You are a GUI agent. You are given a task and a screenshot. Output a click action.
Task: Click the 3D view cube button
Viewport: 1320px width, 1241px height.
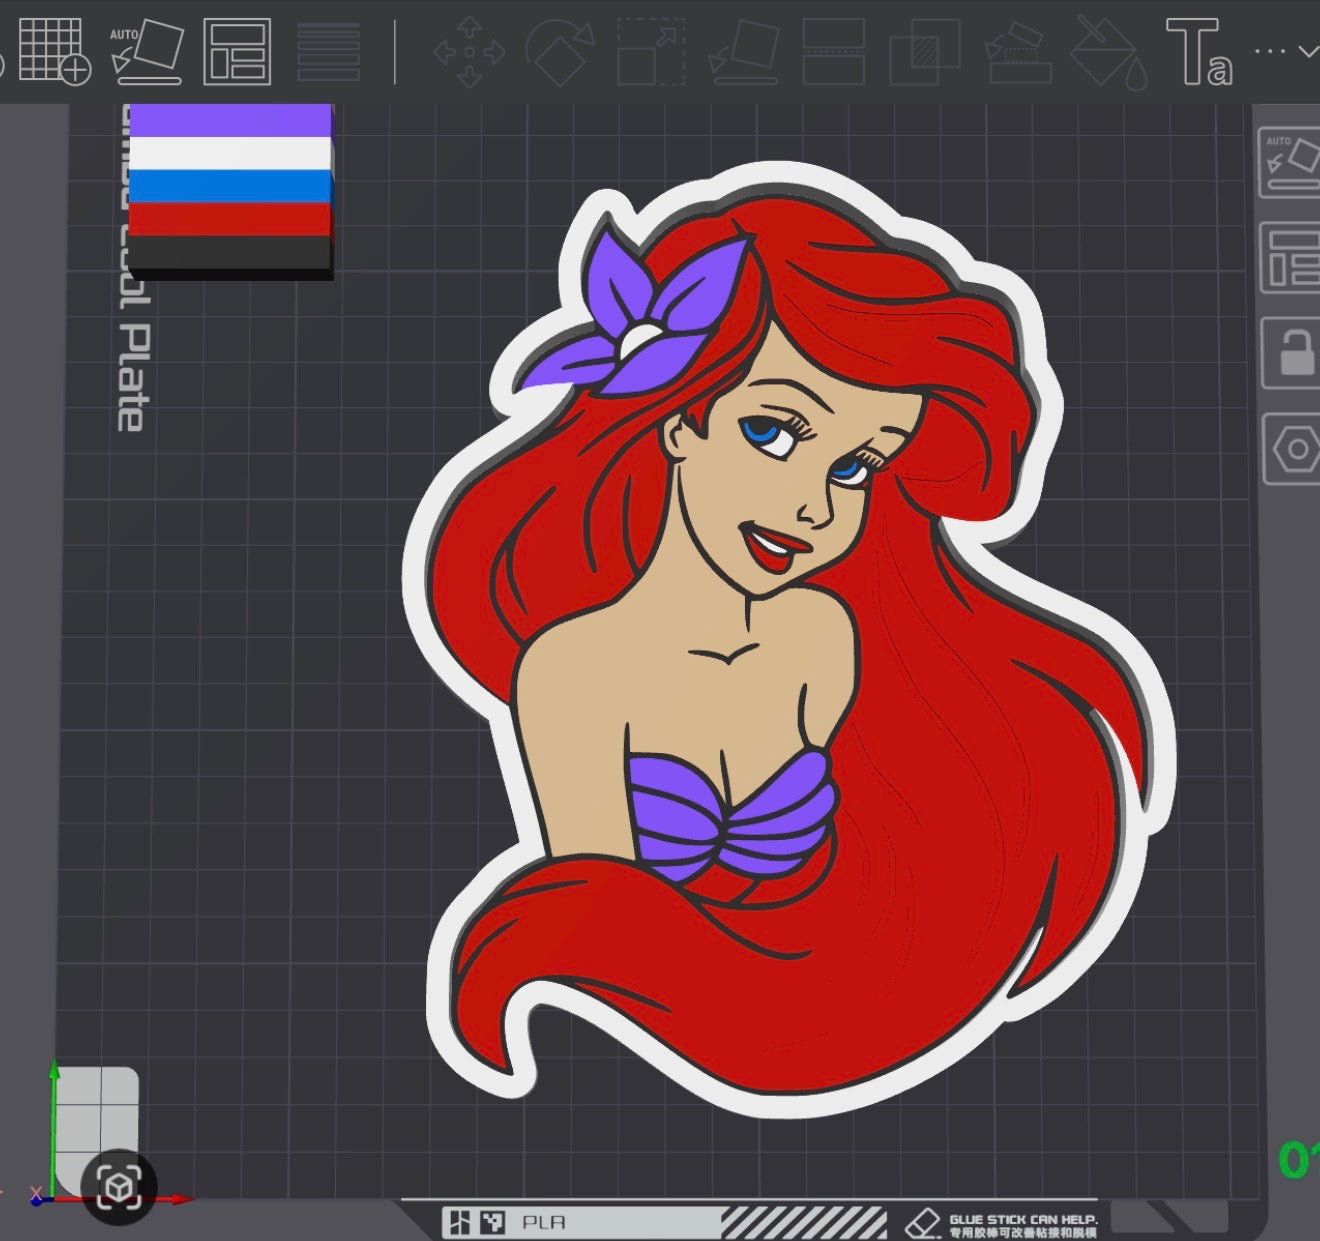pos(119,1187)
